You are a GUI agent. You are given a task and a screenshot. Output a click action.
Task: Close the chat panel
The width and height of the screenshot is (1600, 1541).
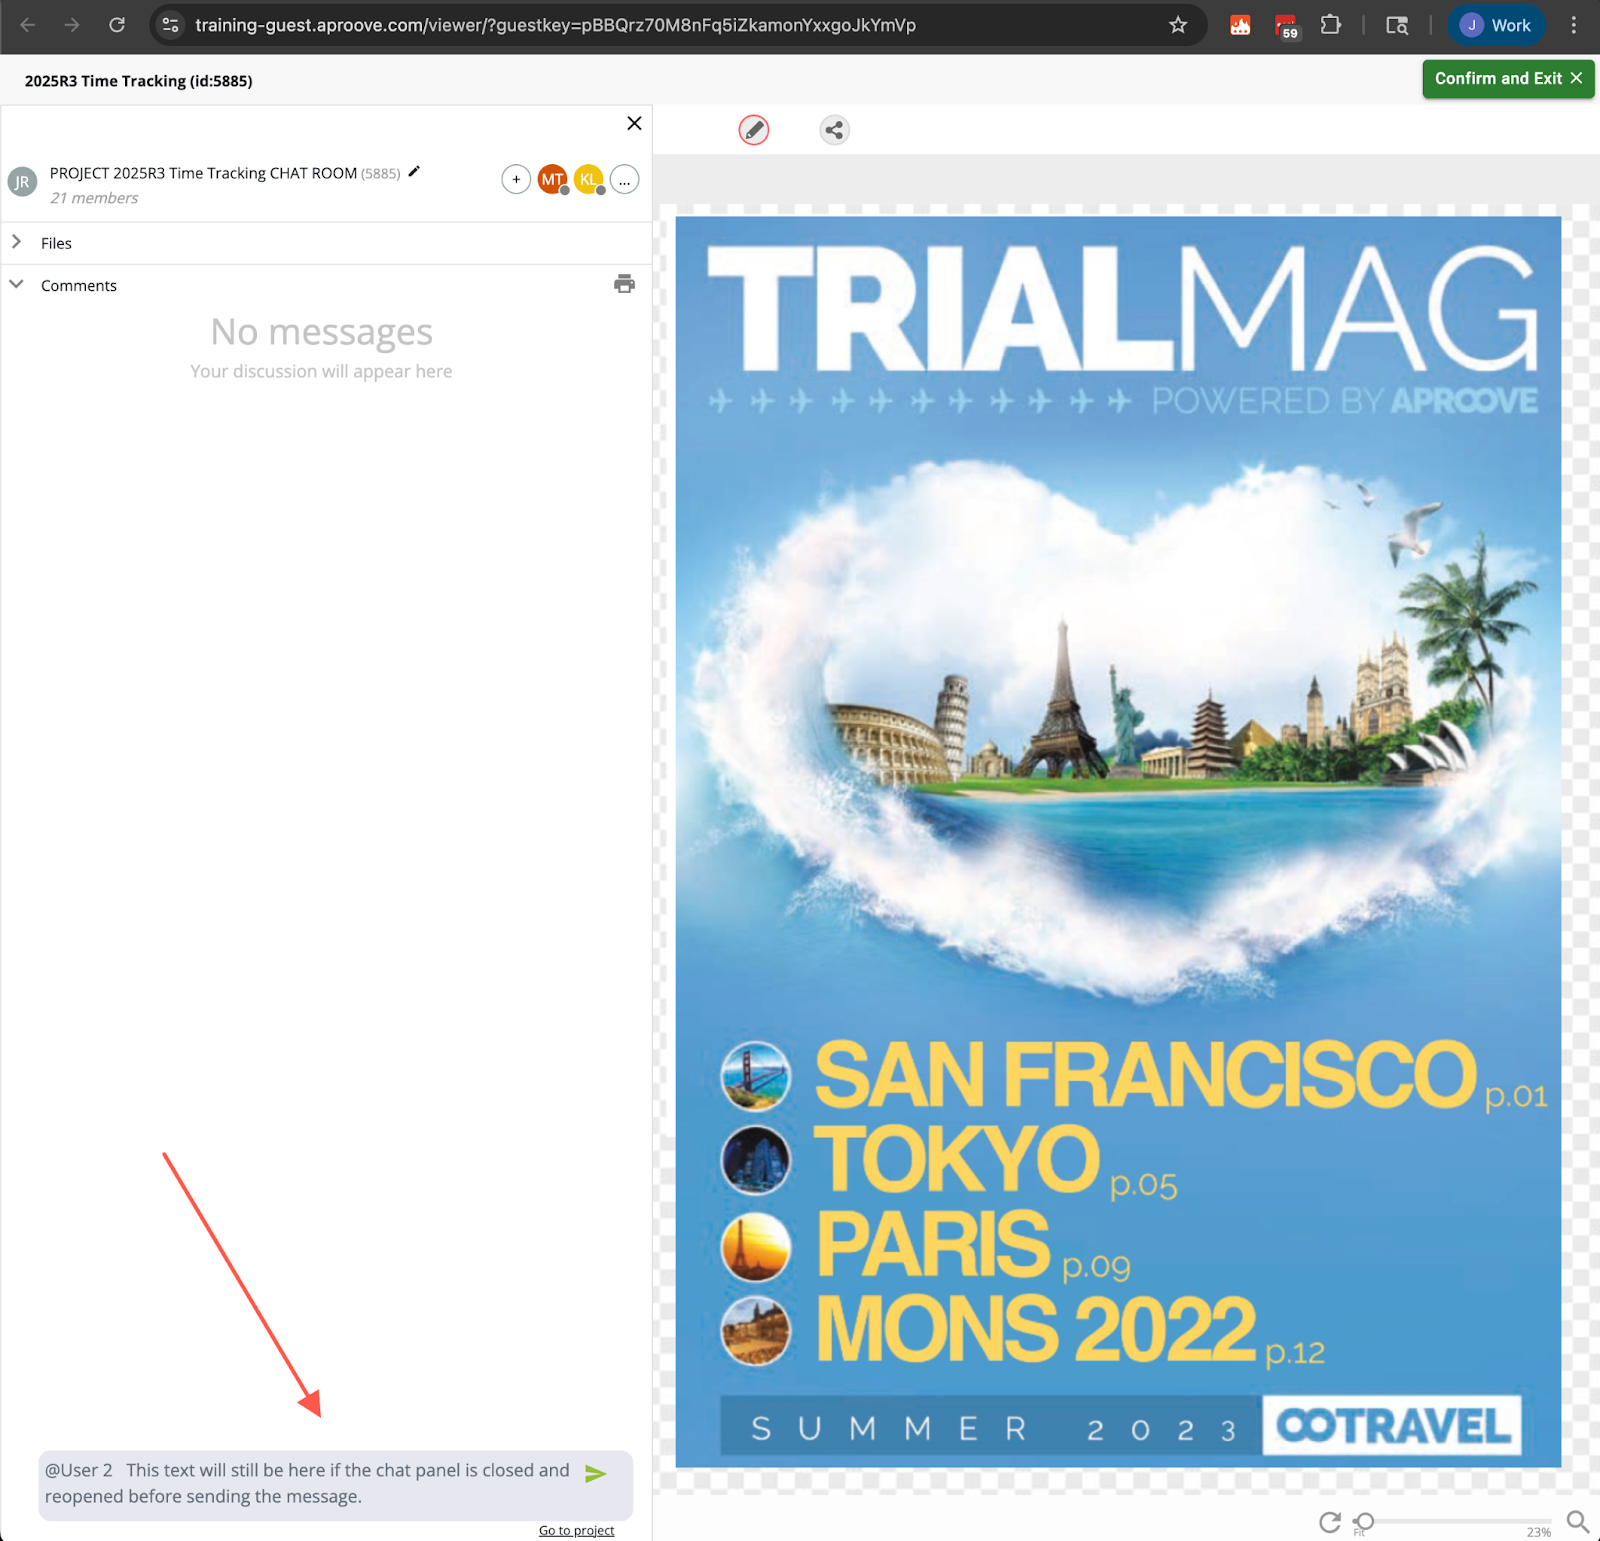634,123
